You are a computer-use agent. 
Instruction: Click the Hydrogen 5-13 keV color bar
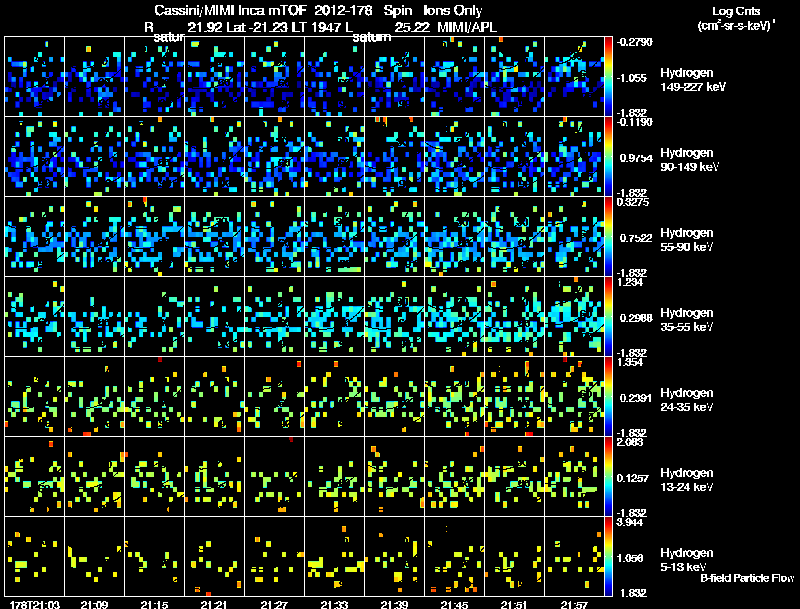(x=608, y=556)
